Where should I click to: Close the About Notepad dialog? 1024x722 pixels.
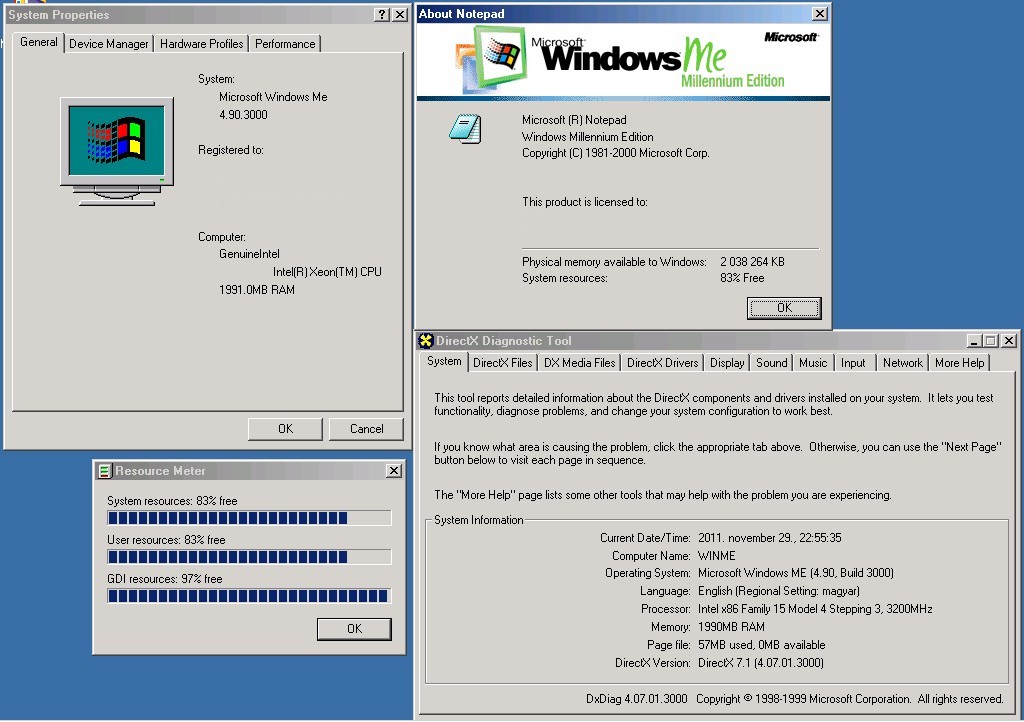820,13
